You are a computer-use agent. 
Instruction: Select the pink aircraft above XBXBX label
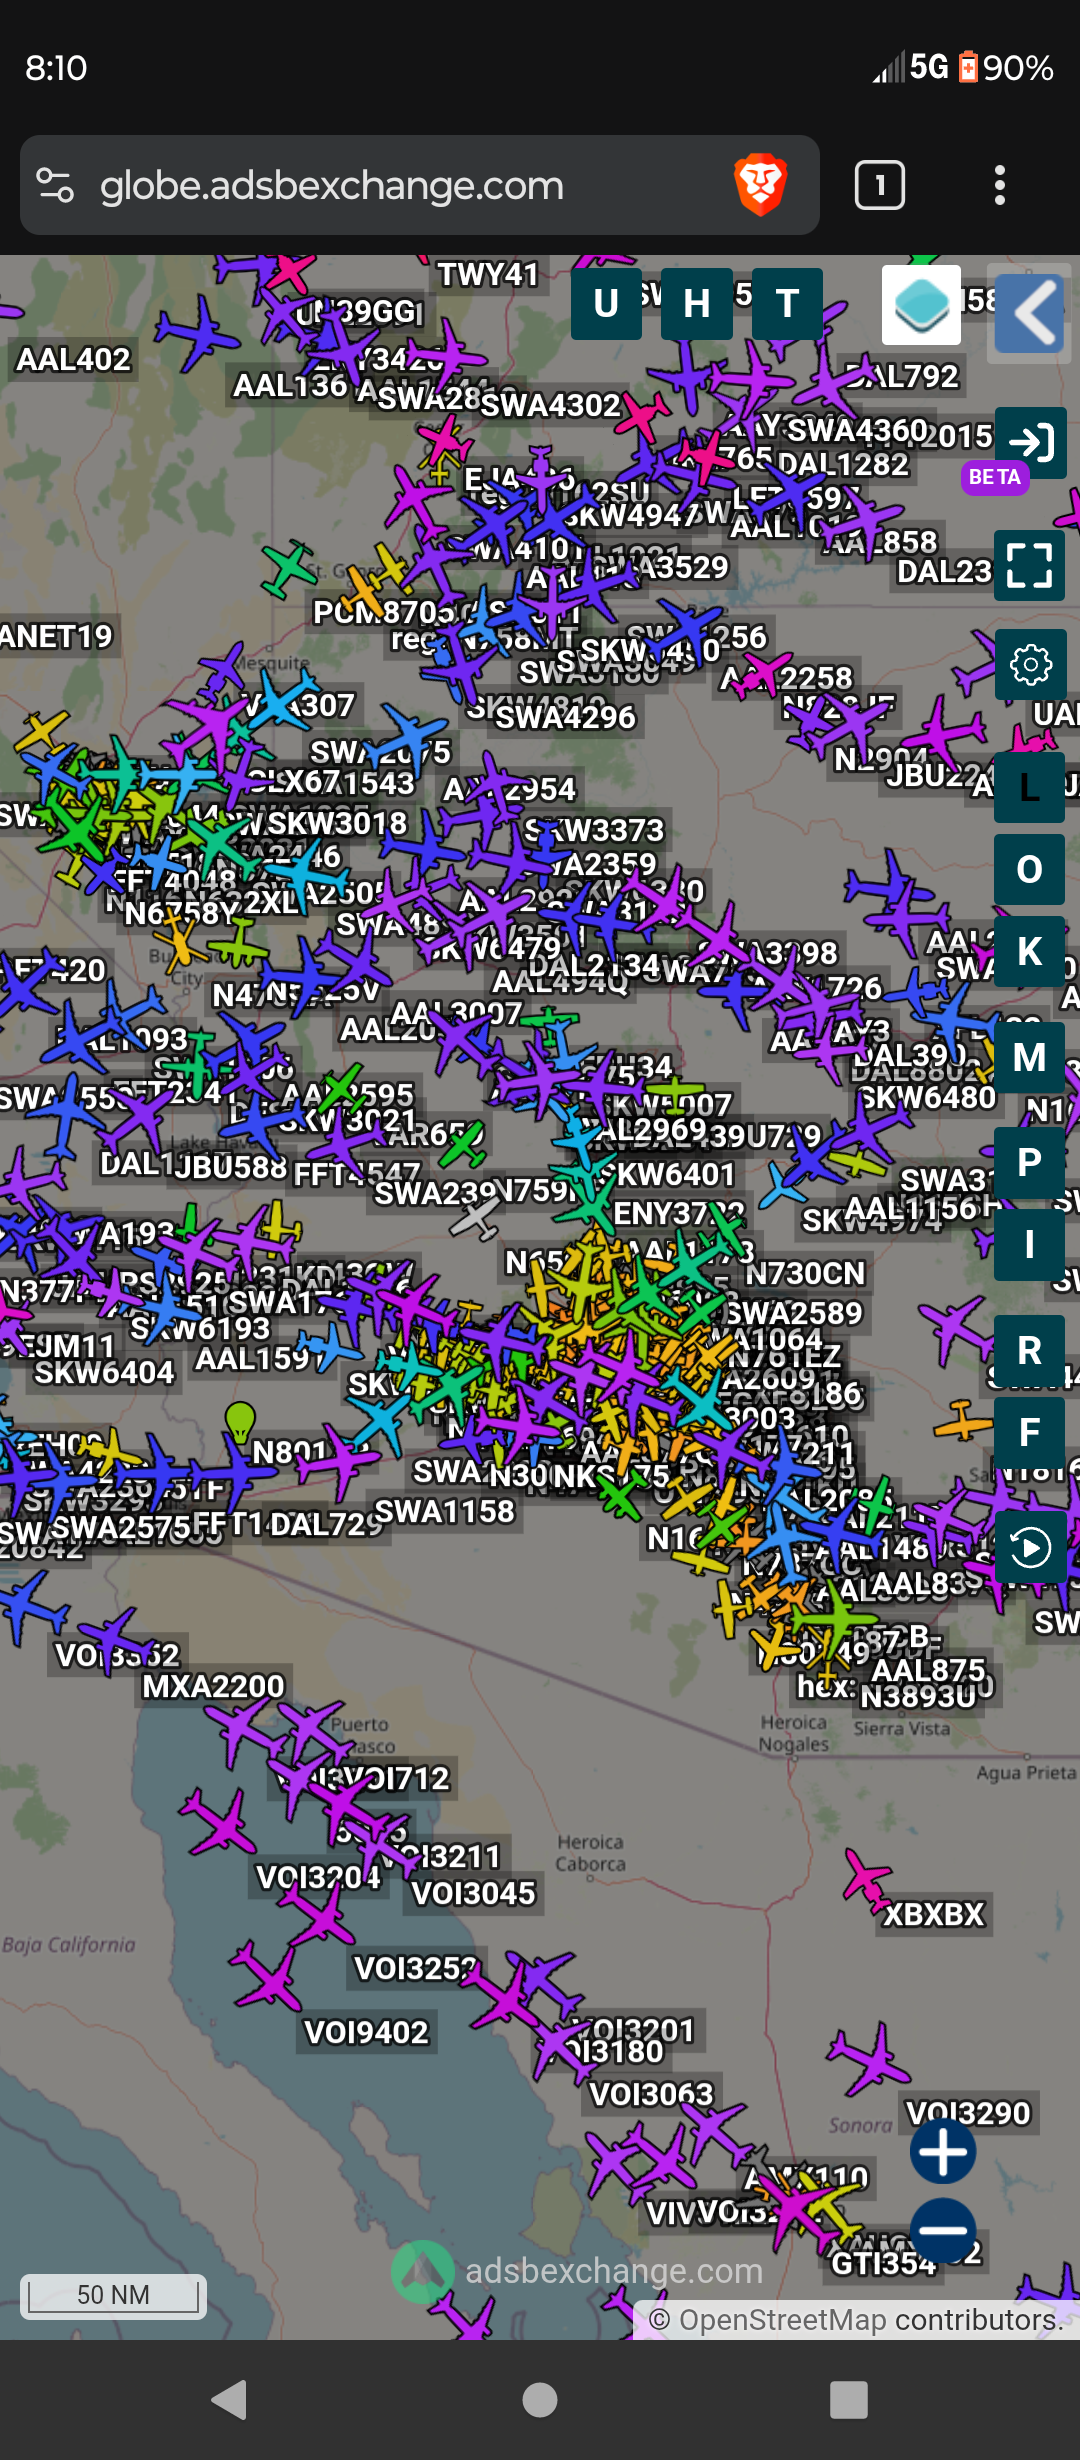[x=867, y=1880]
